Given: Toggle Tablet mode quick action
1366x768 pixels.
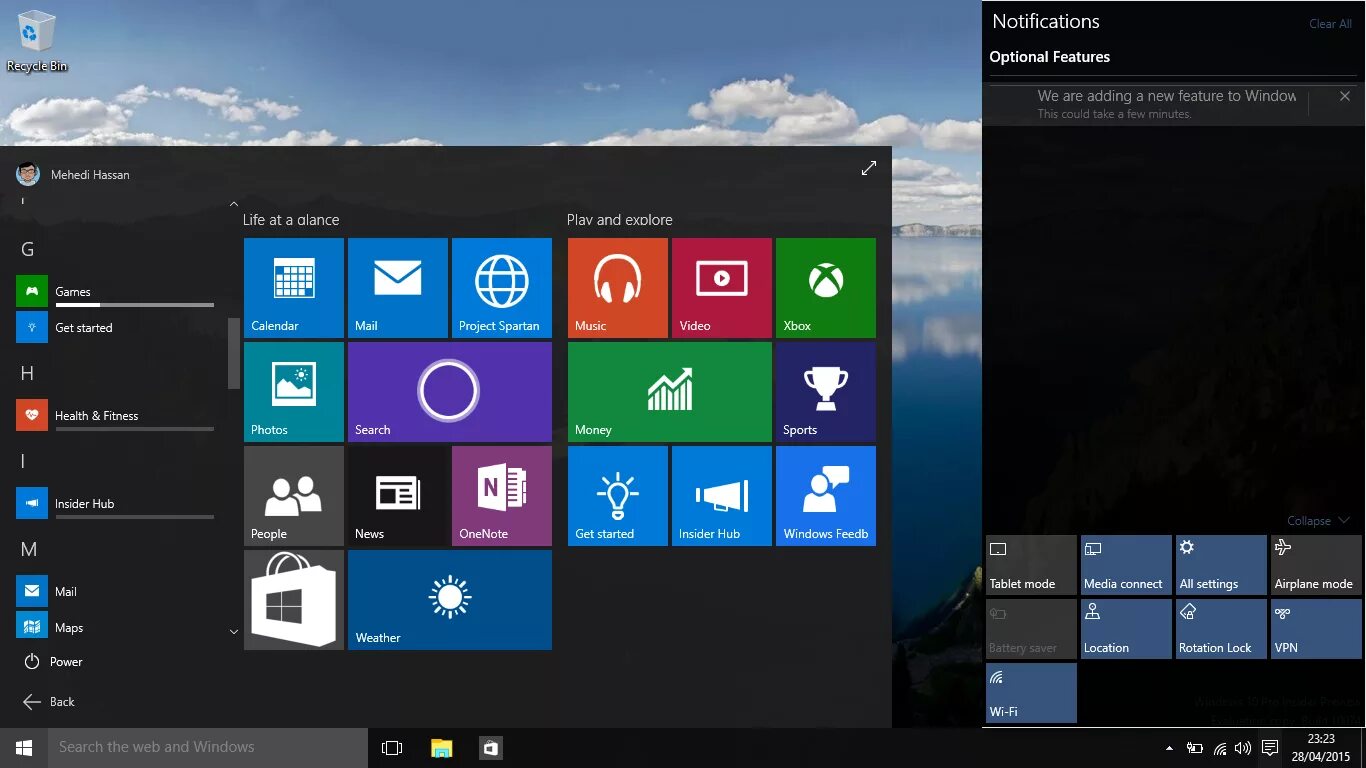Looking at the screenshot, I should pos(1031,565).
